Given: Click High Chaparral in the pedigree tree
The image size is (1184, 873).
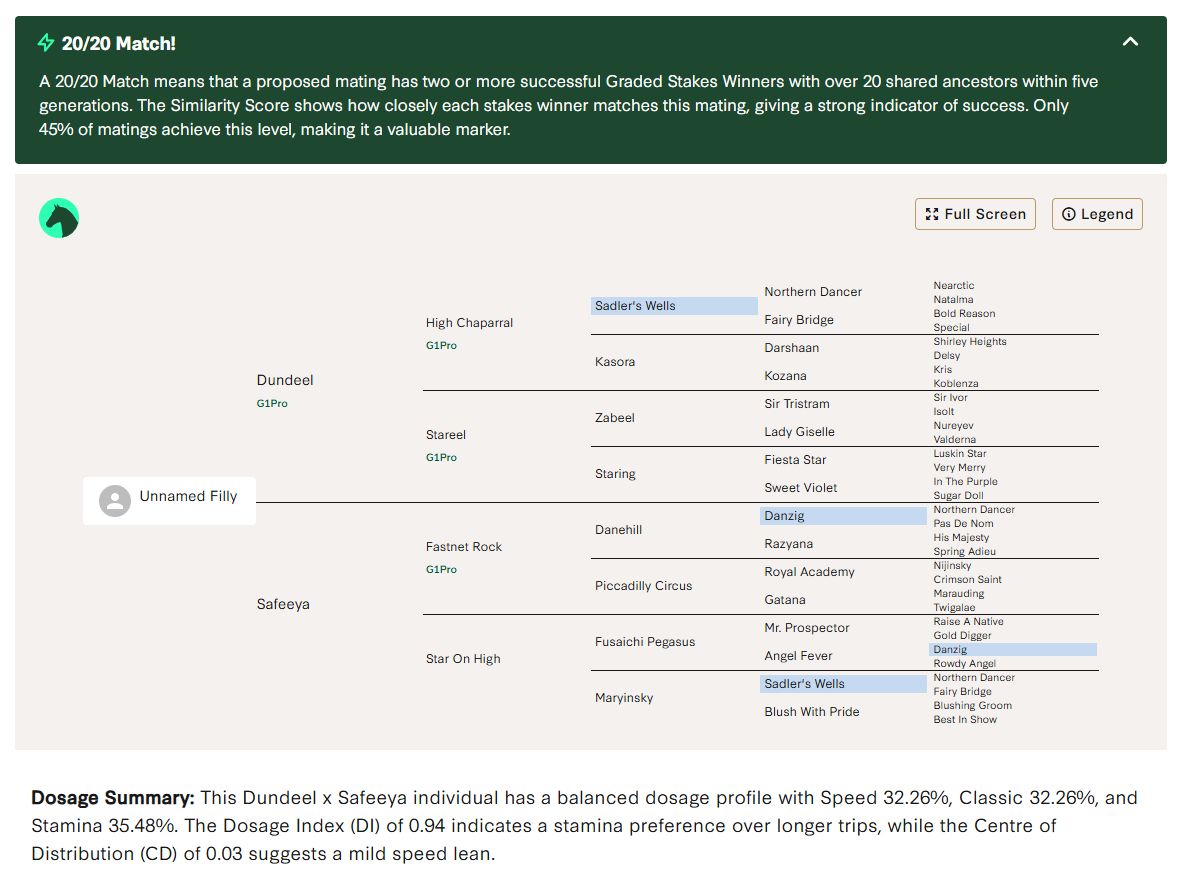Looking at the screenshot, I should pos(469,323).
